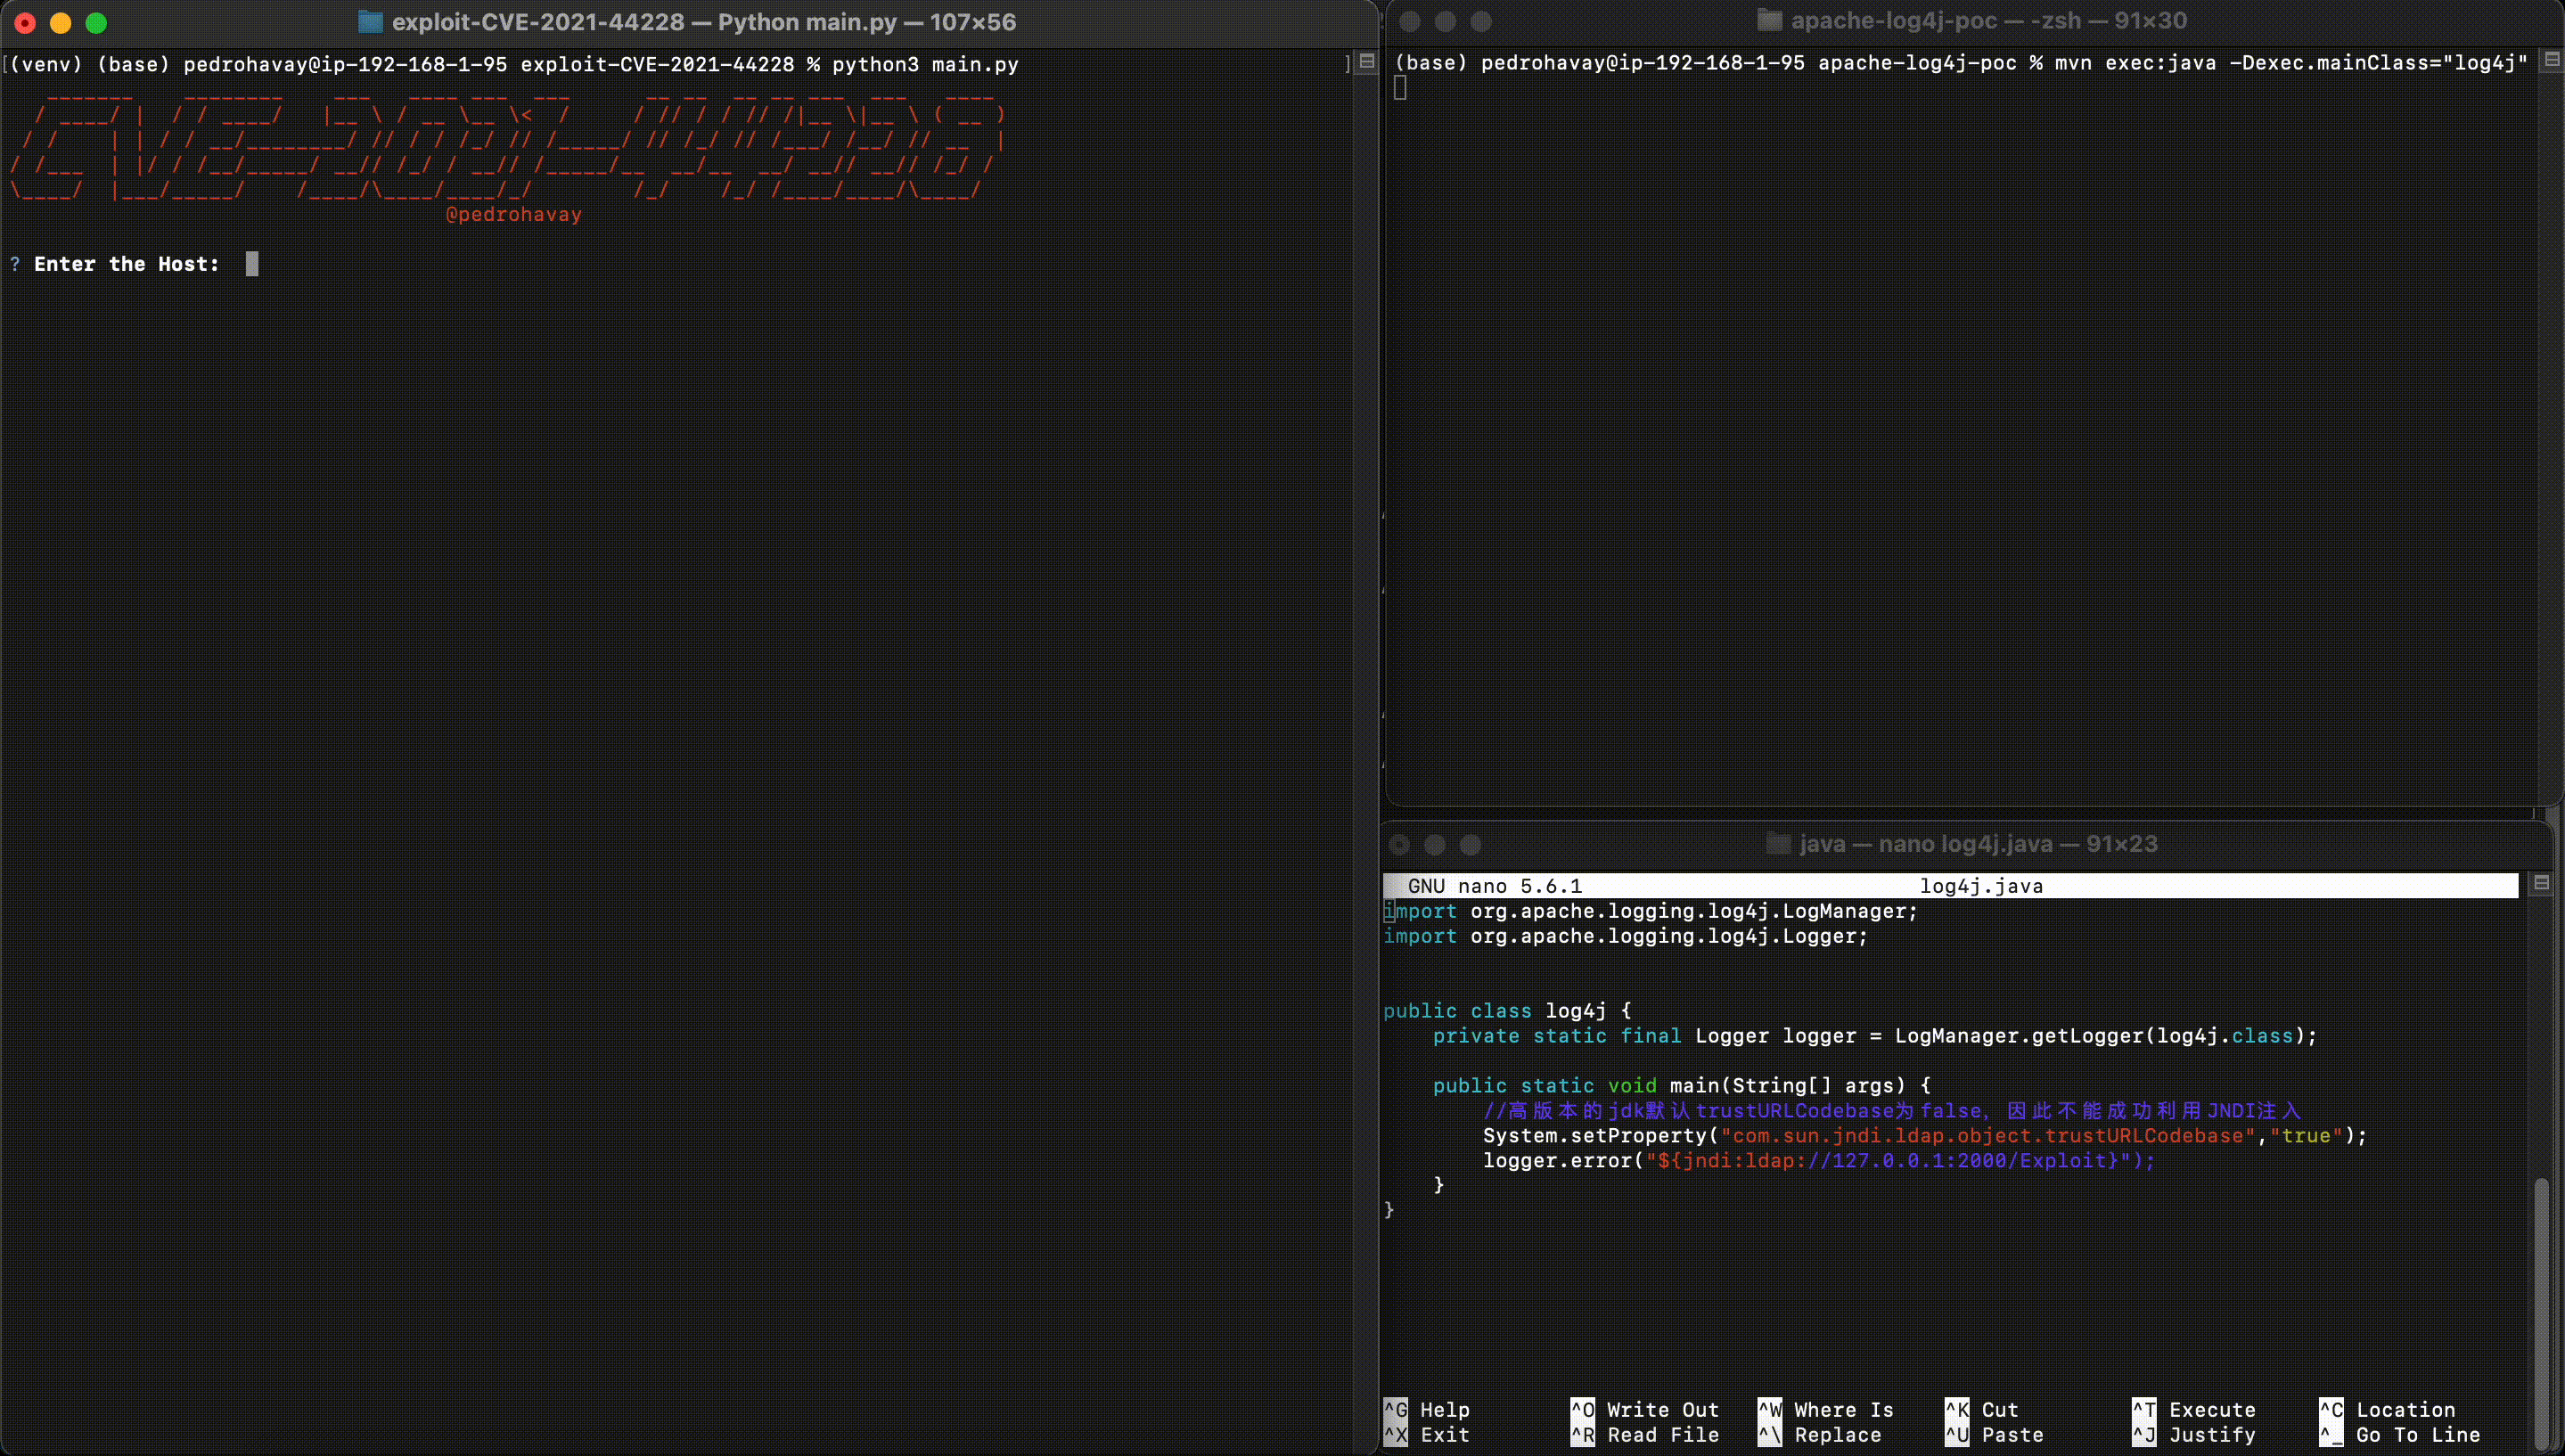Click the split pane icon in nano window

[x=2541, y=883]
